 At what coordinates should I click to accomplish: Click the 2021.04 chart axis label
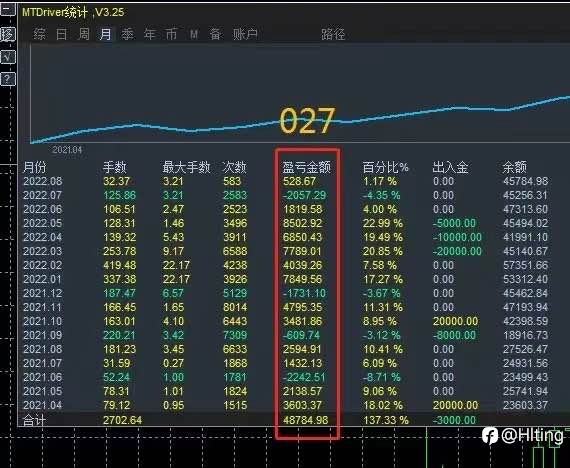tap(67, 150)
